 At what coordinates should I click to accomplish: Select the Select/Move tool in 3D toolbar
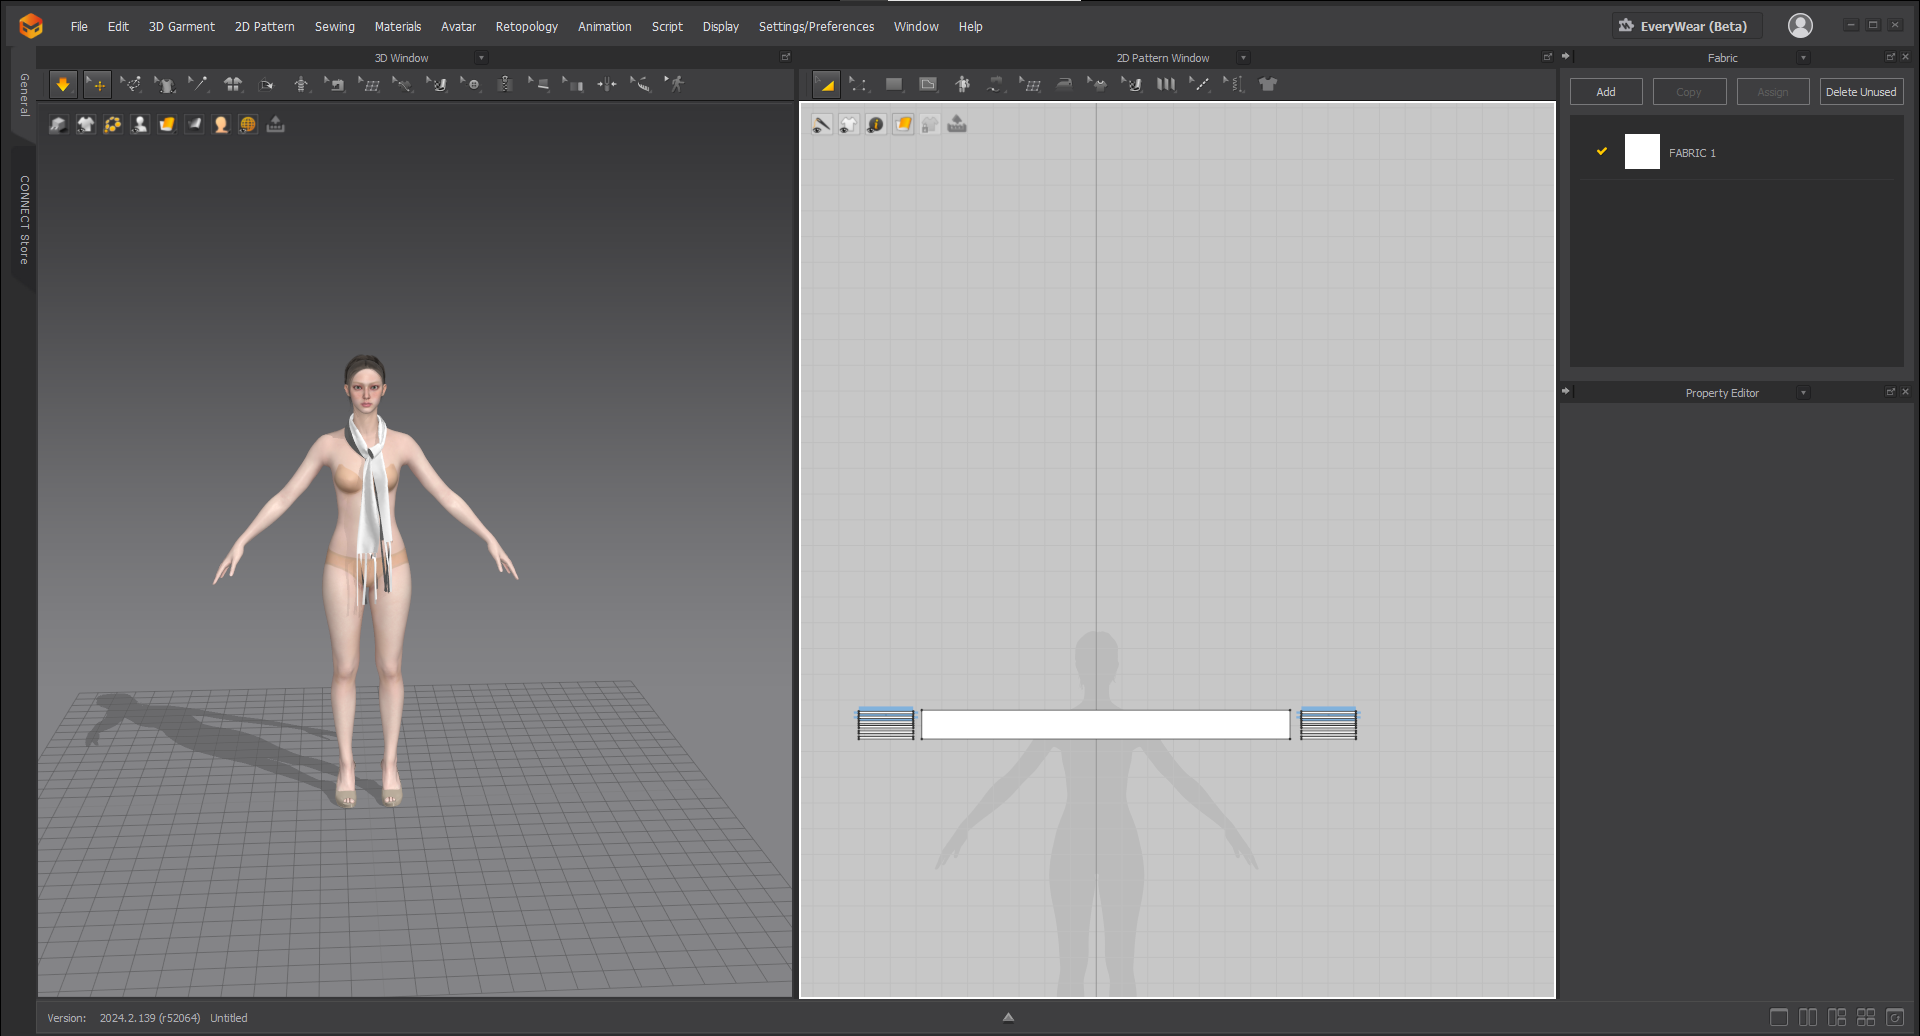click(x=97, y=85)
